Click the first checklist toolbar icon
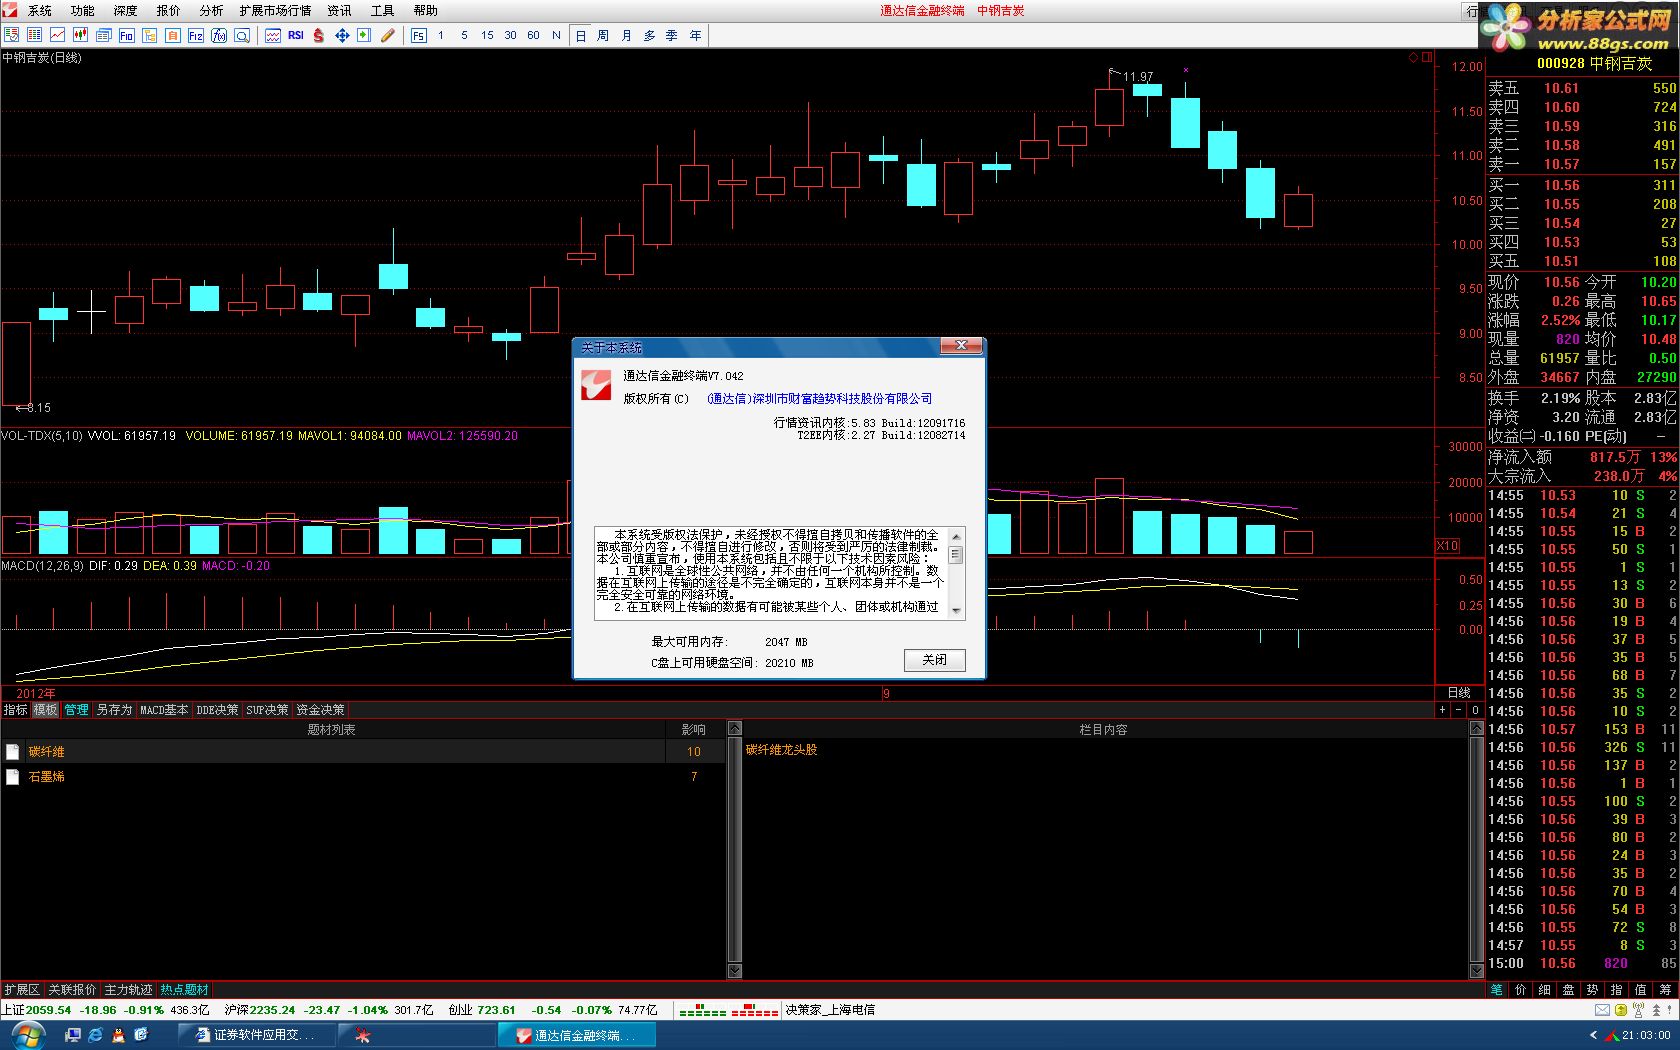1680x1050 pixels. coord(11,35)
